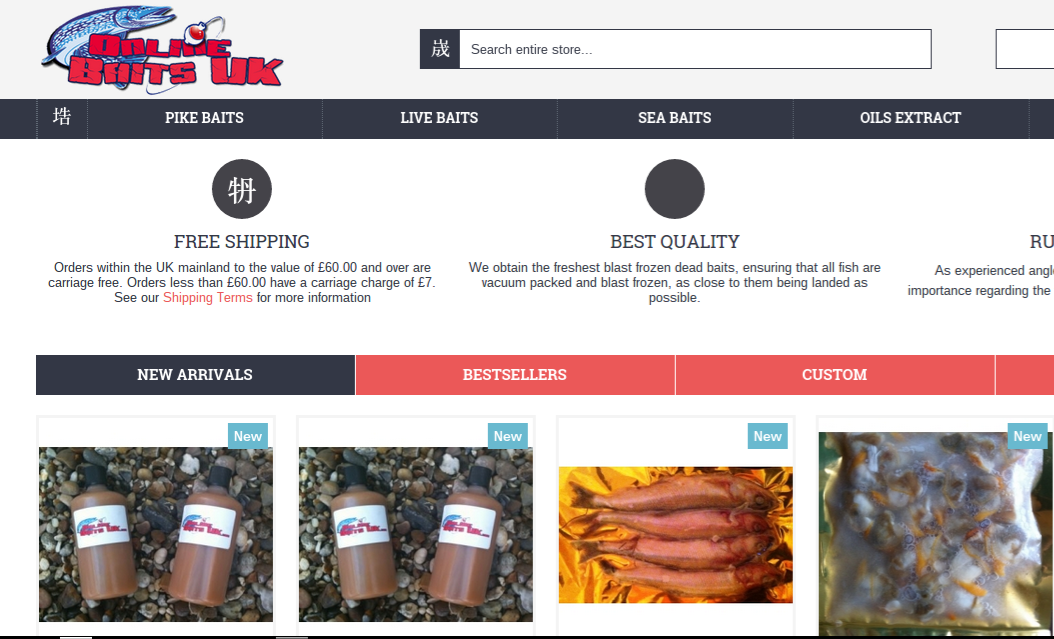
Task: Click the Free Shipping circle icon
Action: click(242, 189)
